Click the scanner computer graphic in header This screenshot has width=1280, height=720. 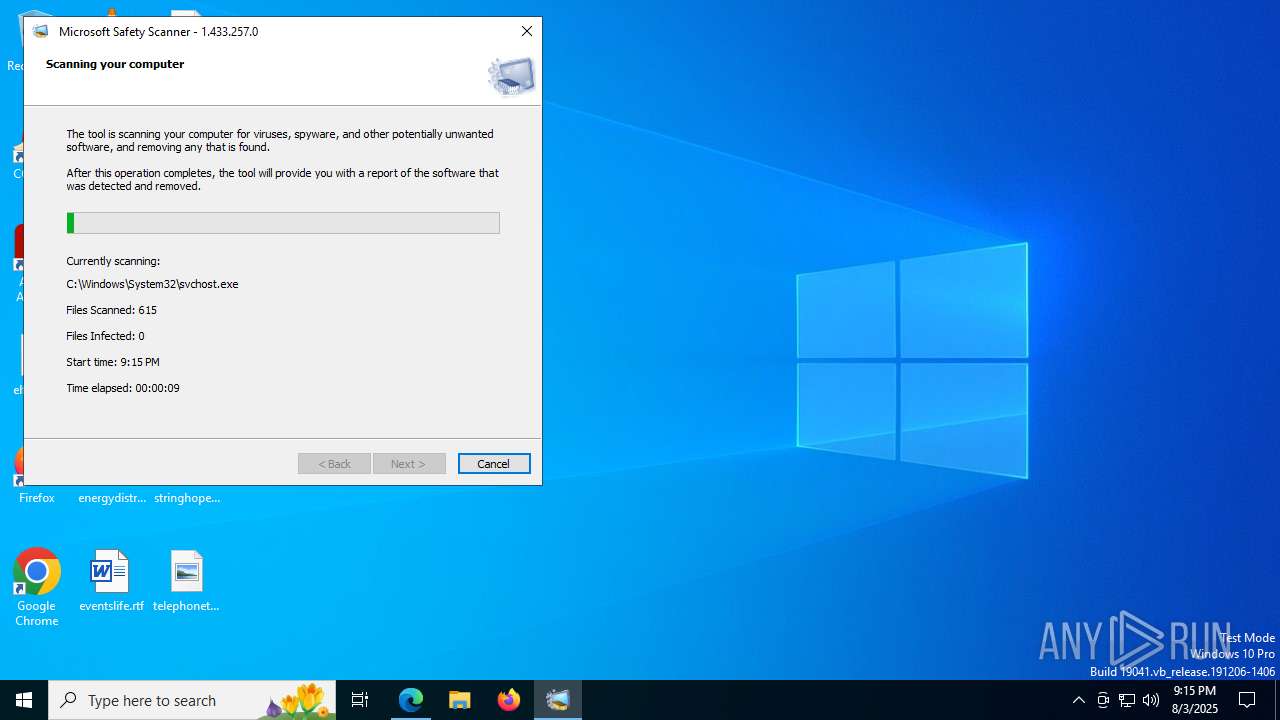(x=512, y=76)
